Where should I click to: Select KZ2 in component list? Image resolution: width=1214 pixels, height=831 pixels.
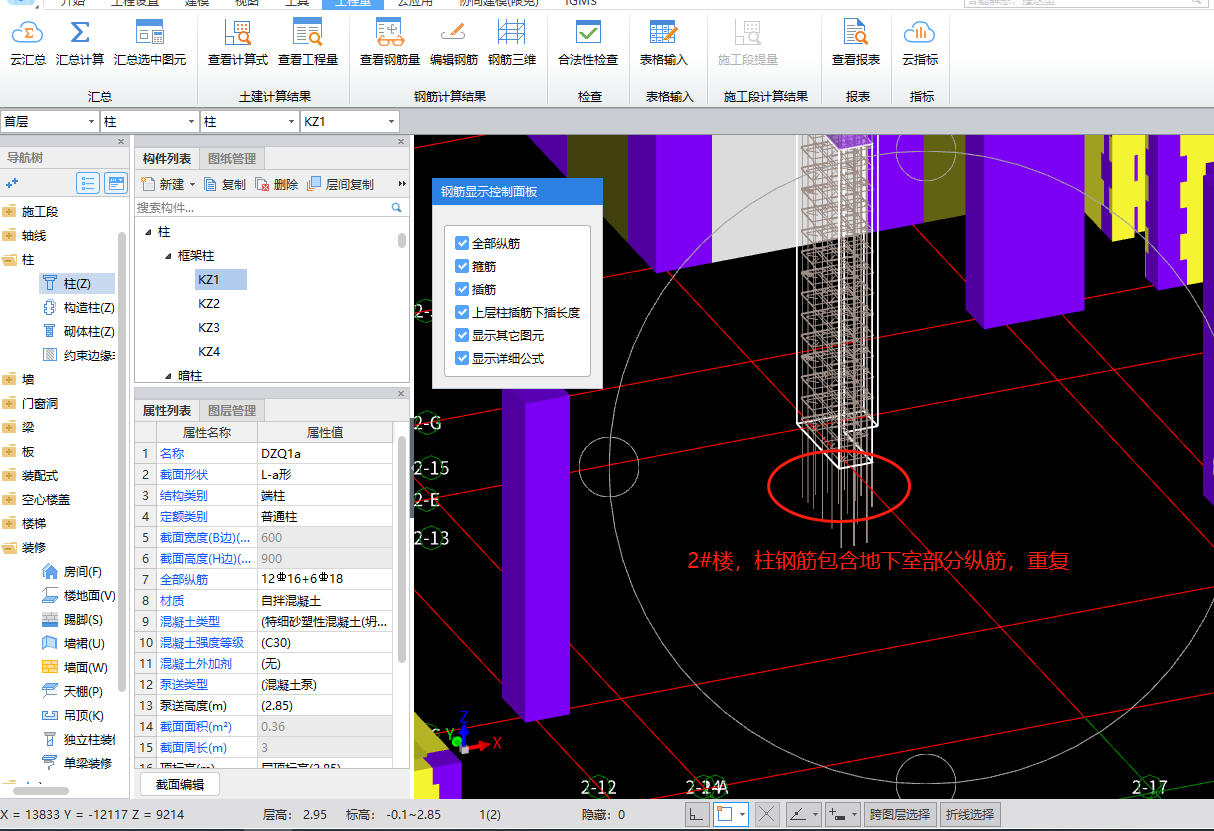[x=209, y=303]
